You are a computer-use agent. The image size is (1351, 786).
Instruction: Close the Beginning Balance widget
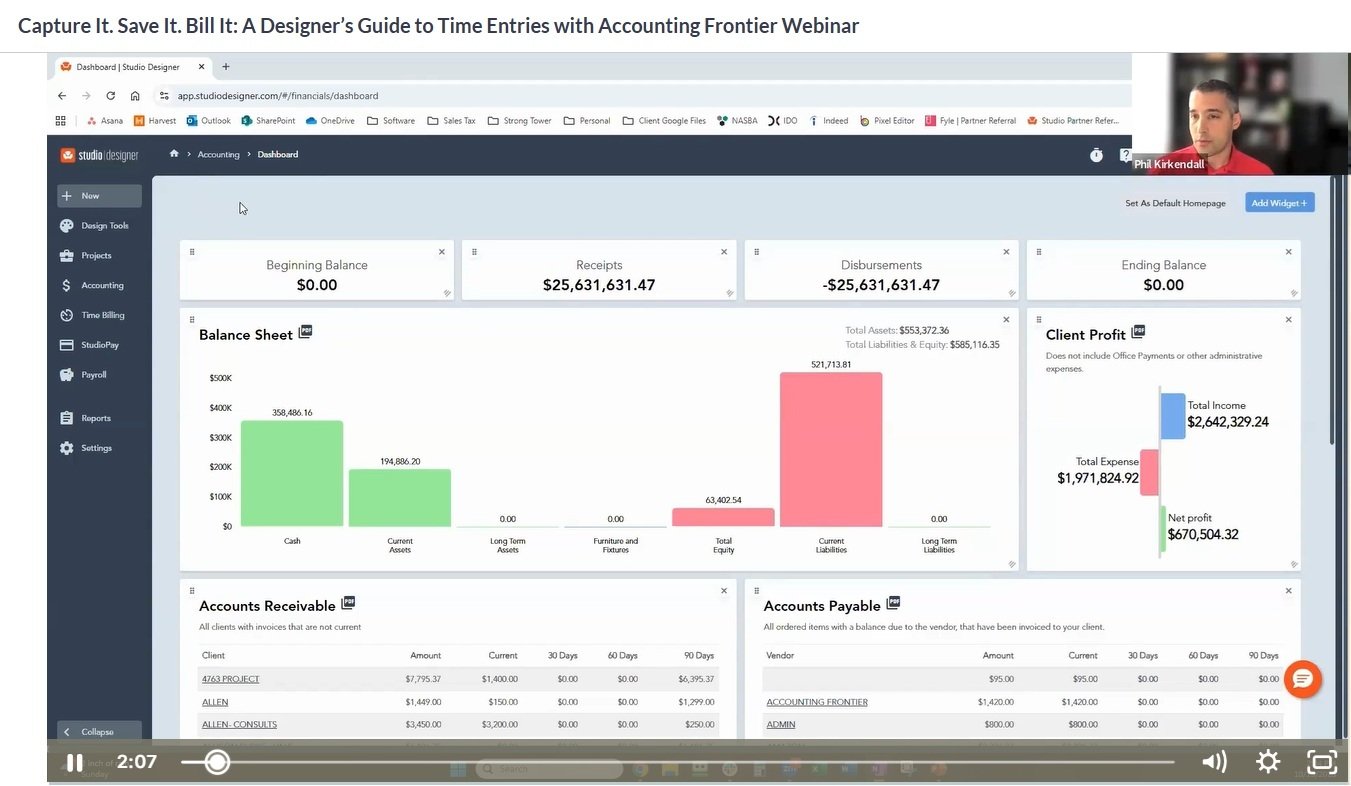point(441,252)
